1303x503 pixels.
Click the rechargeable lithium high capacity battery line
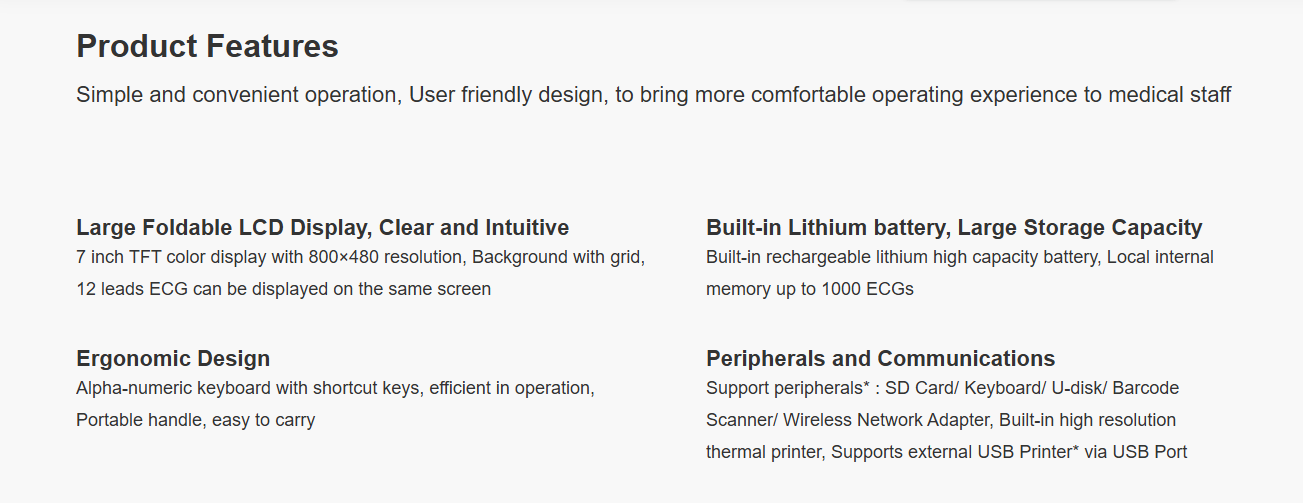(960, 257)
